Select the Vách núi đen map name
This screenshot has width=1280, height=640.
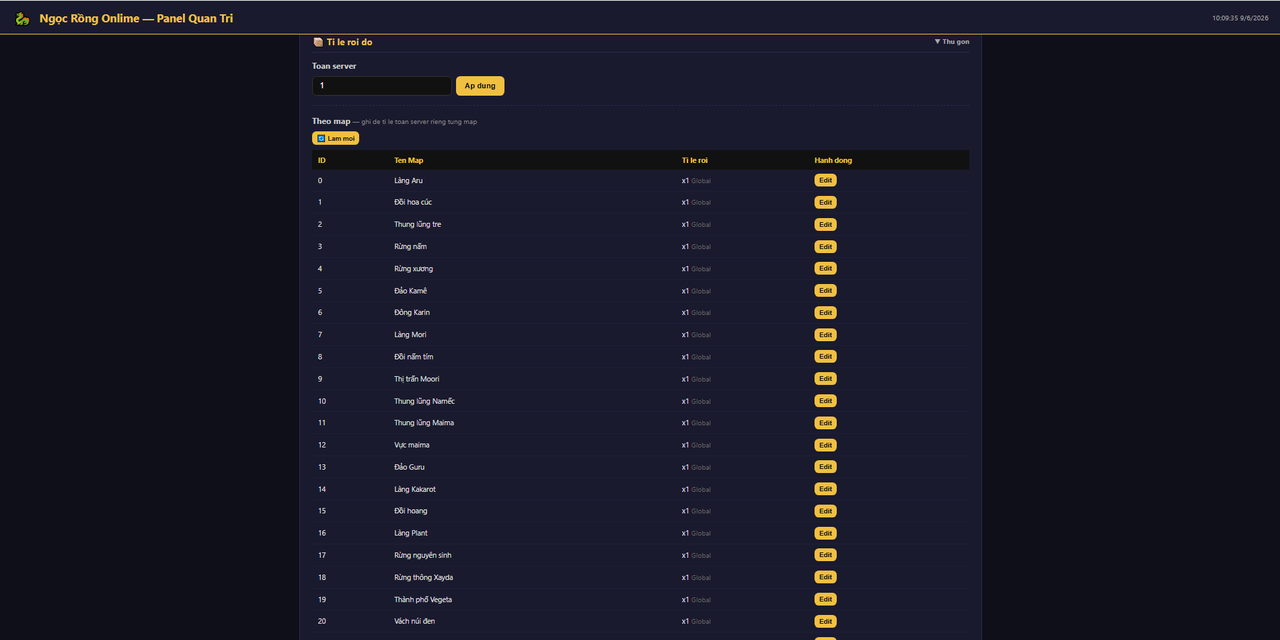[414, 621]
